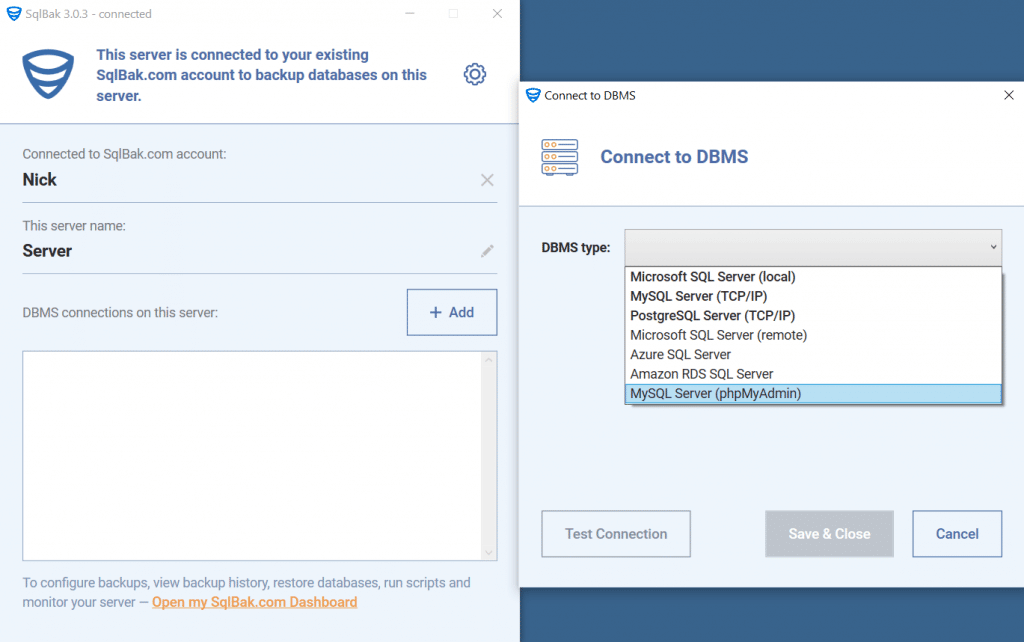Open my SqlBak.com Dashboard link
1024x642 pixels.
point(254,601)
